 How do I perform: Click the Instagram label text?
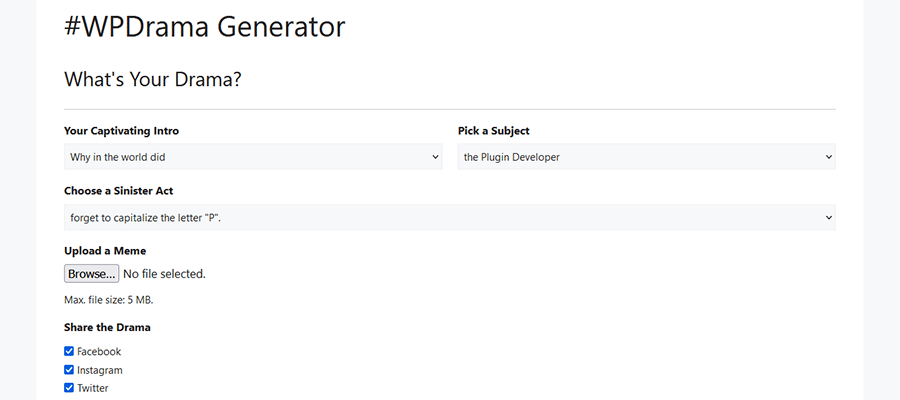(100, 370)
